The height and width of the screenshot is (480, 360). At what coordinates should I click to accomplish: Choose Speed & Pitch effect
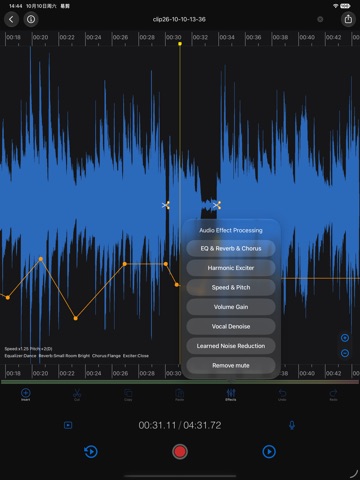pyautogui.click(x=231, y=287)
